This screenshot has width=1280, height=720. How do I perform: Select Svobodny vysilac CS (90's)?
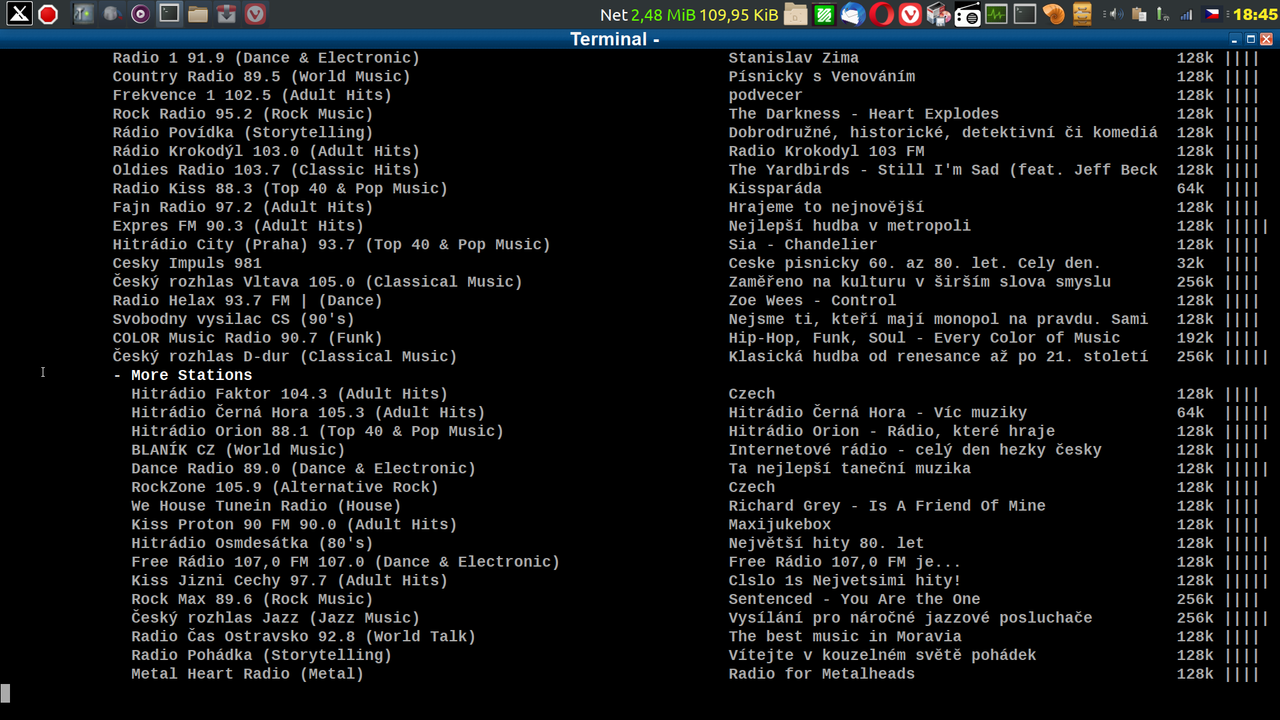click(233, 319)
